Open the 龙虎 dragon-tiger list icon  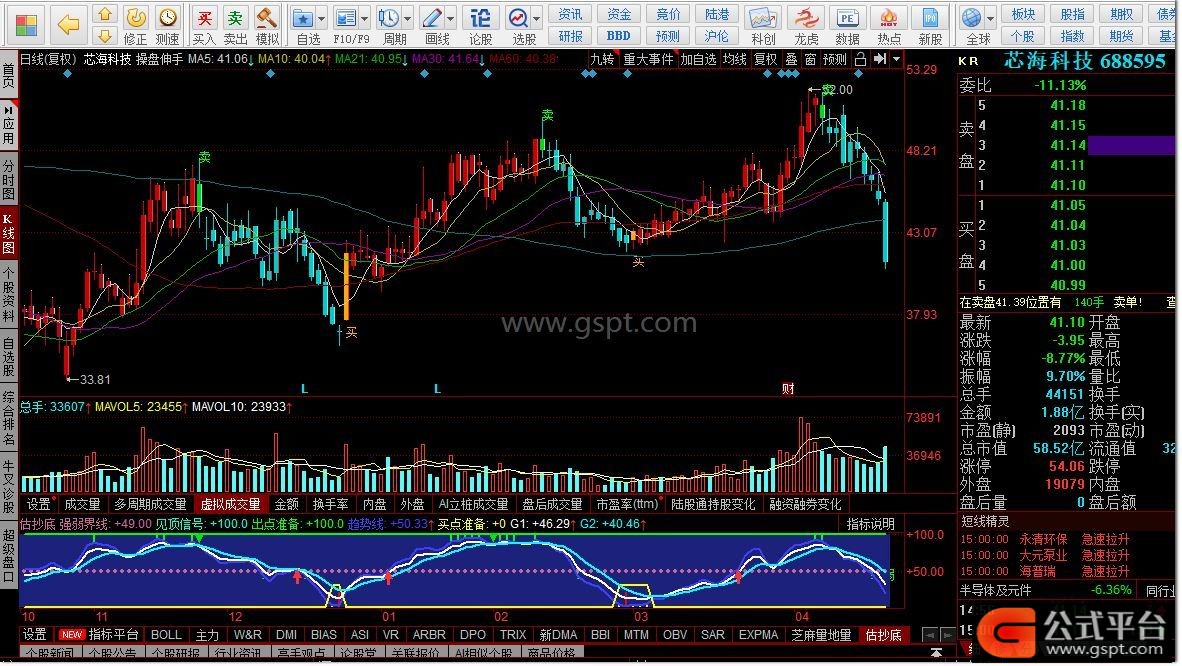(x=806, y=25)
